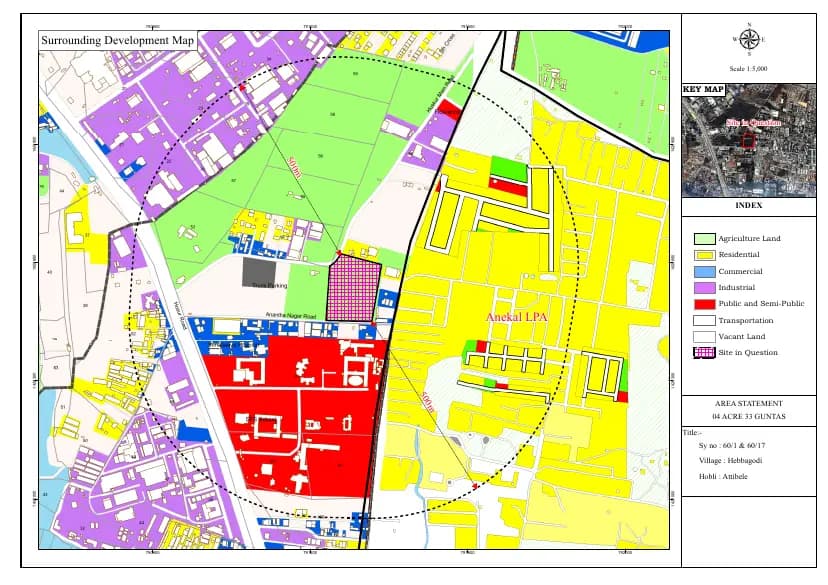Image resolution: width=828 pixels, height=585 pixels.
Task: Click the pink hatched site plot on the map
Action: point(353,286)
